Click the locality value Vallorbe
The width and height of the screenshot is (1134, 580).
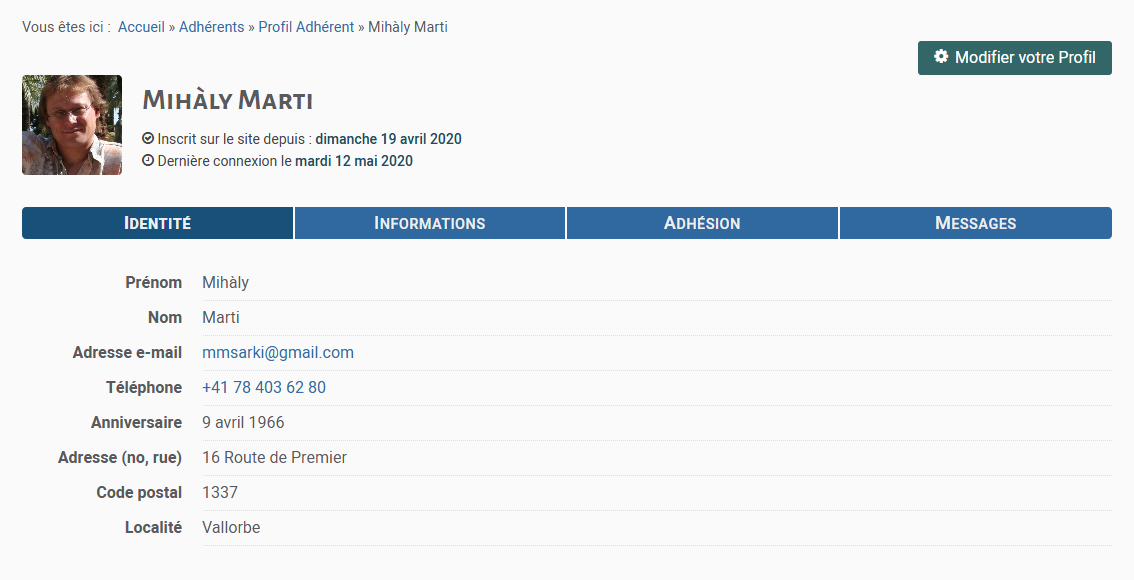coord(231,527)
